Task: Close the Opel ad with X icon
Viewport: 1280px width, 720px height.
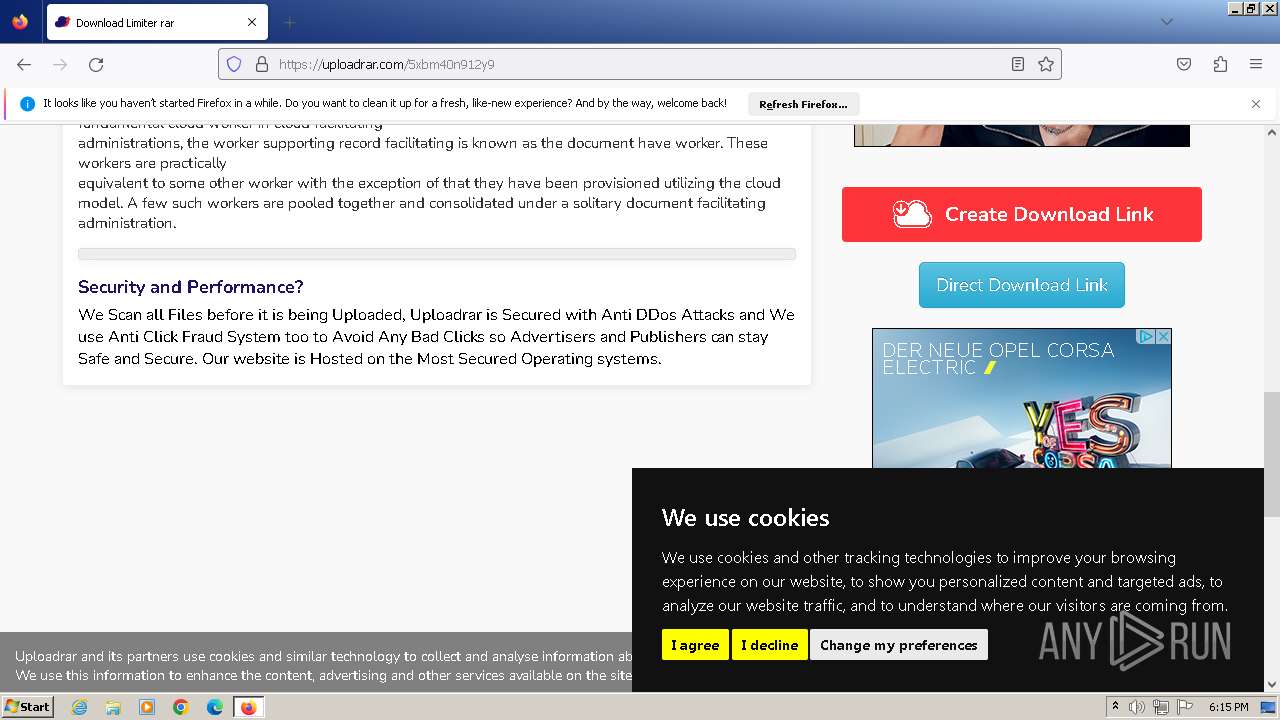Action: 1163,337
